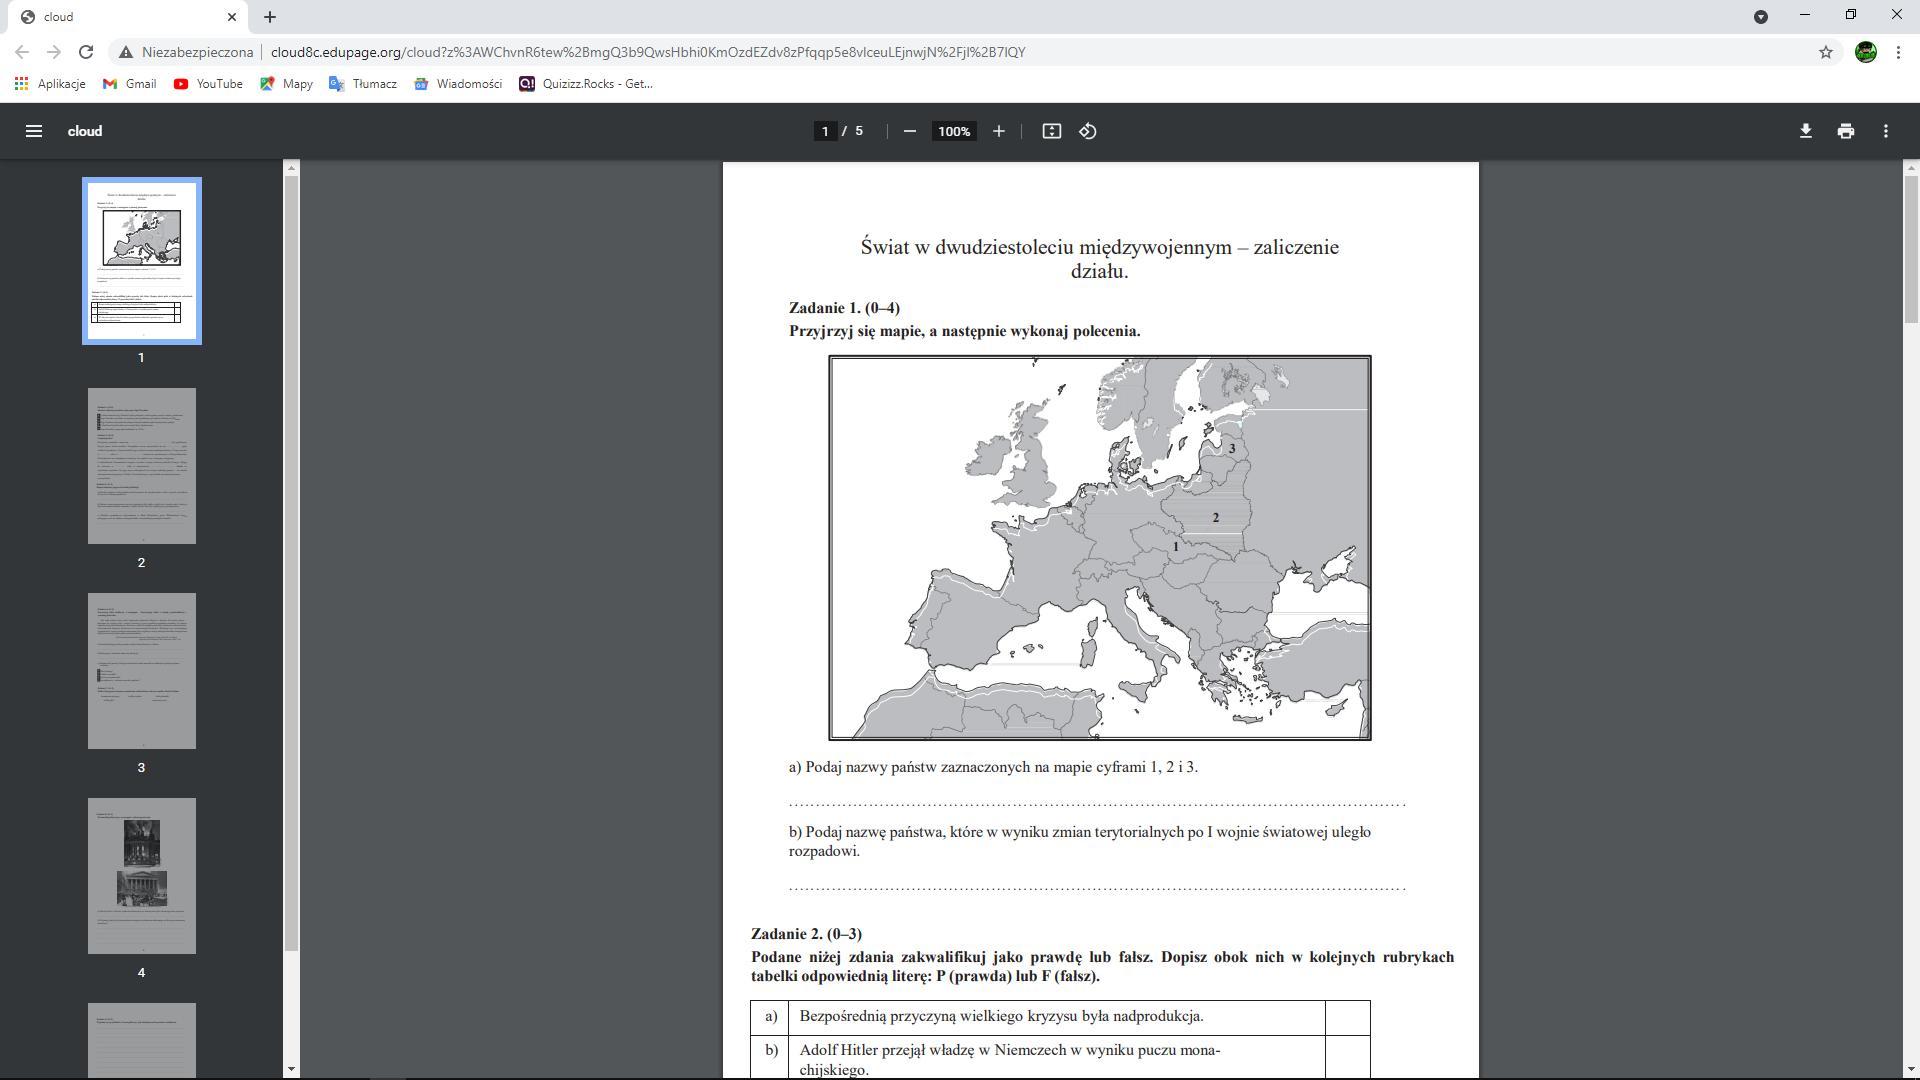
Task: Click the document scrollbar thumb
Action: tap(1911, 249)
